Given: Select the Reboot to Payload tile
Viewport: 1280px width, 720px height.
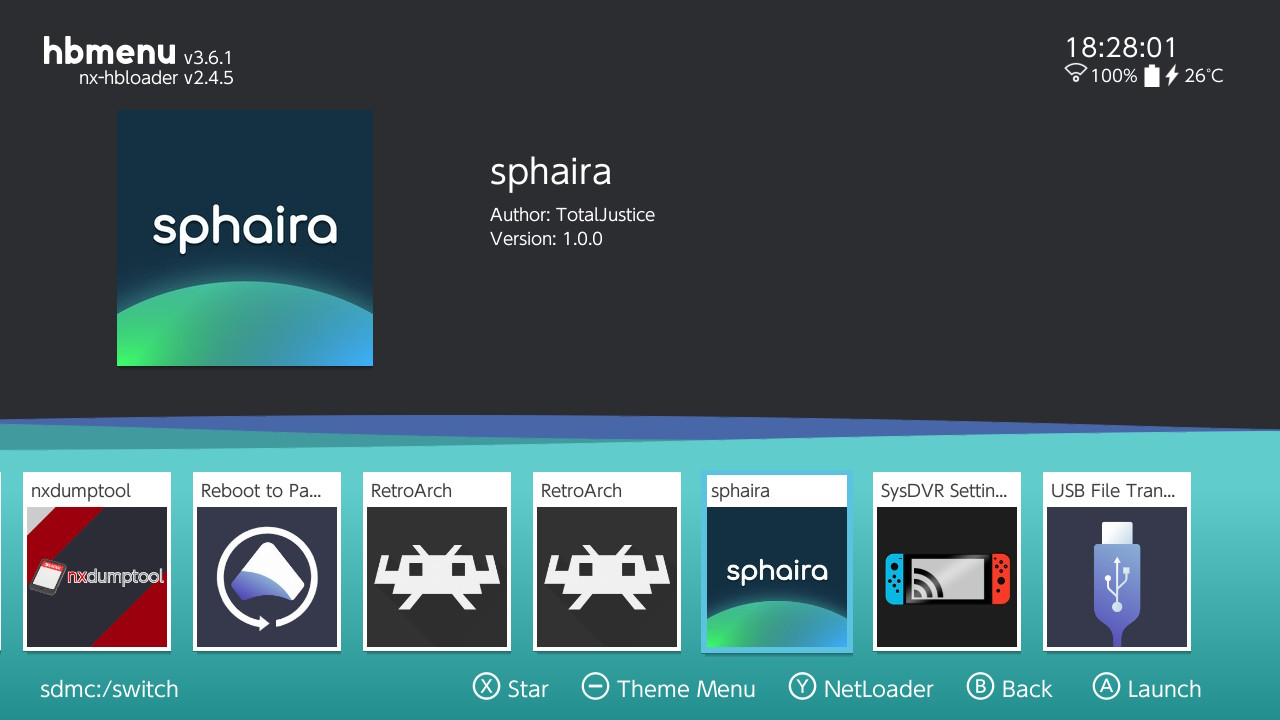Looking at the screenshot, I should pyautogui.click(x=267, y=561).
